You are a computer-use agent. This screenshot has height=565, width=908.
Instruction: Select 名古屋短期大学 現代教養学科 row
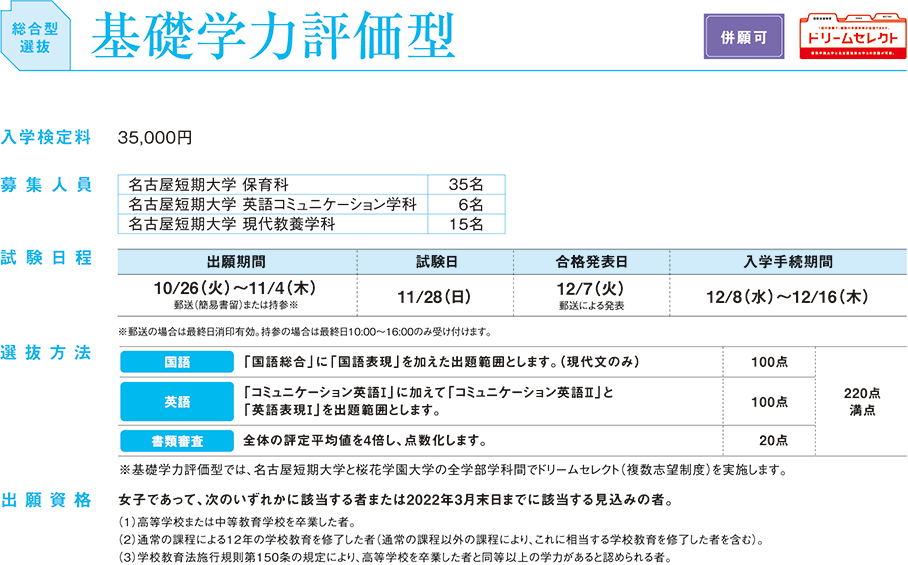[x=312, y=224]
